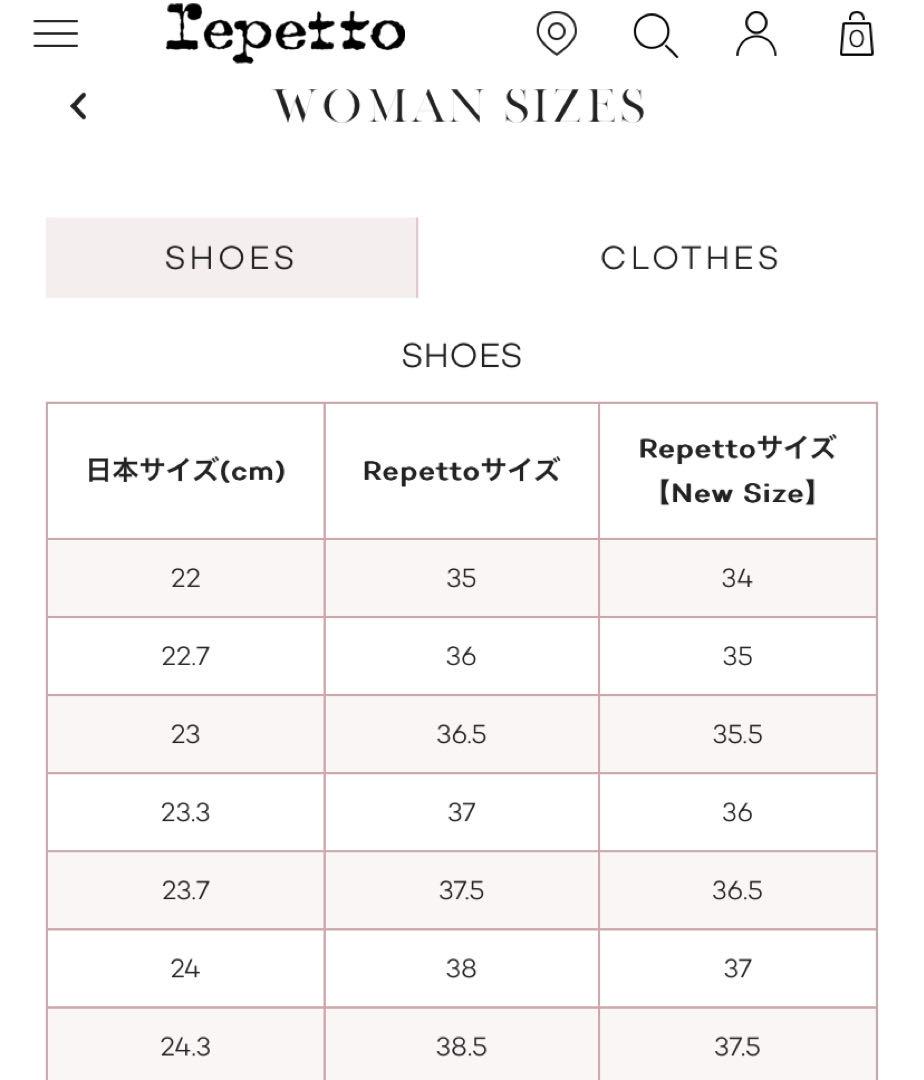924x1080 pixels.
Task: Open the search magnifier icon
Action: [x=655, y=34]
